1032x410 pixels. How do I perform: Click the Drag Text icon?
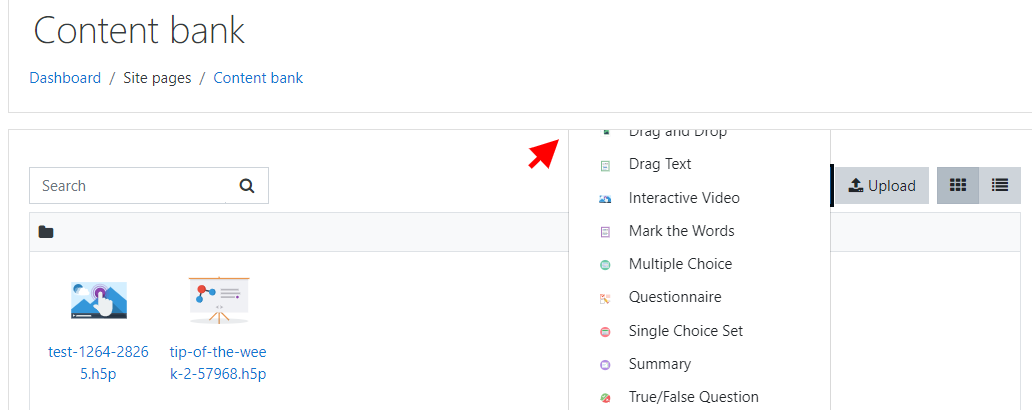[606, 167]
